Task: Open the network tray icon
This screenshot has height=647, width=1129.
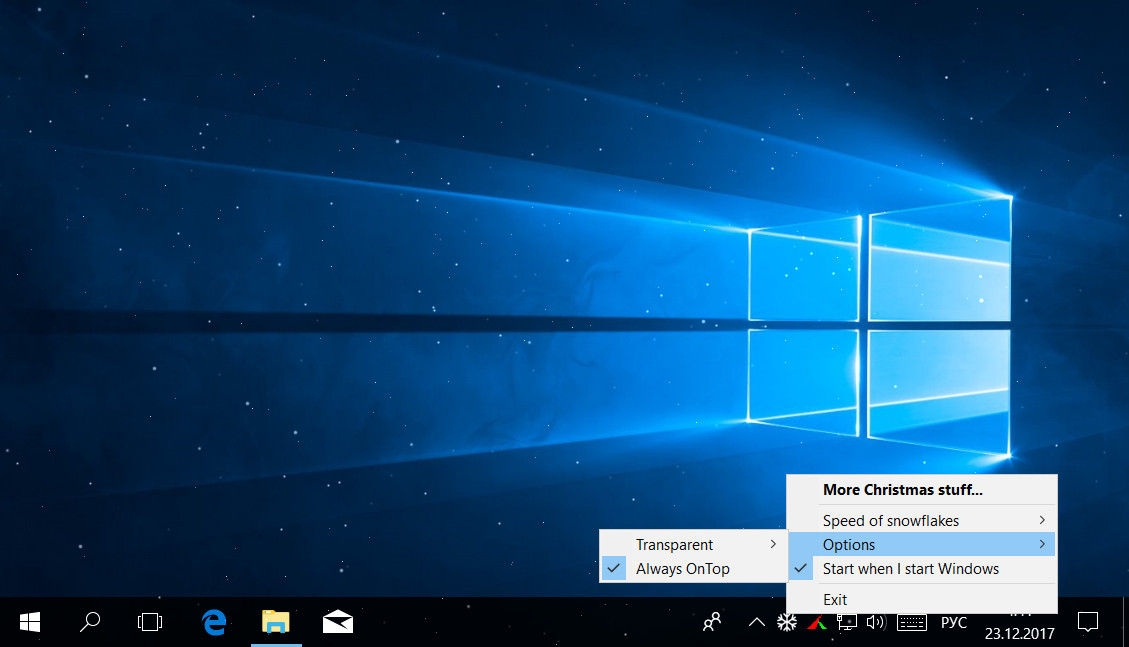Action: tap(846, 623)
